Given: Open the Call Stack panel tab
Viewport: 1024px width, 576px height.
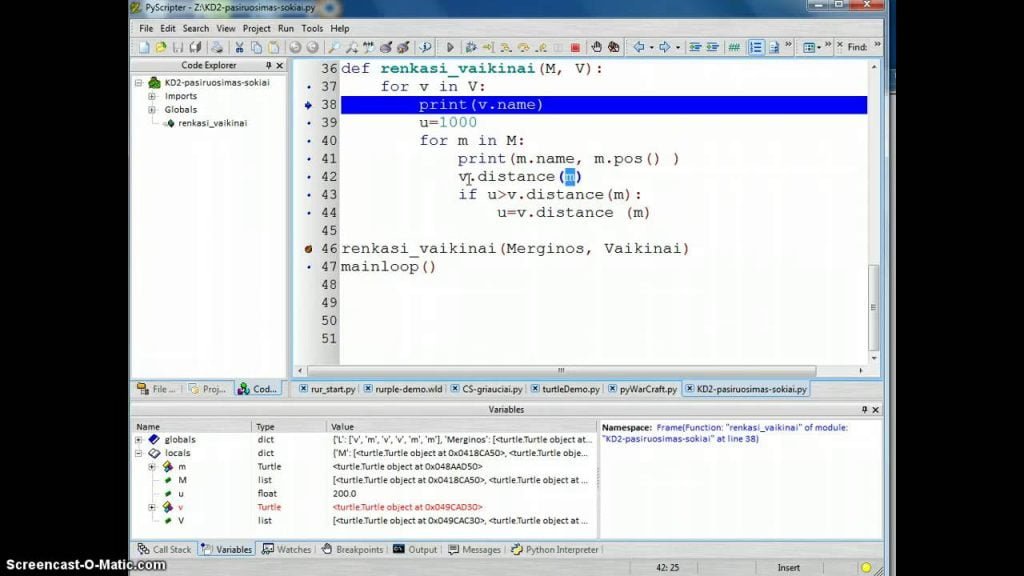Looking at the screenshot, I should (x=165, y=550).
